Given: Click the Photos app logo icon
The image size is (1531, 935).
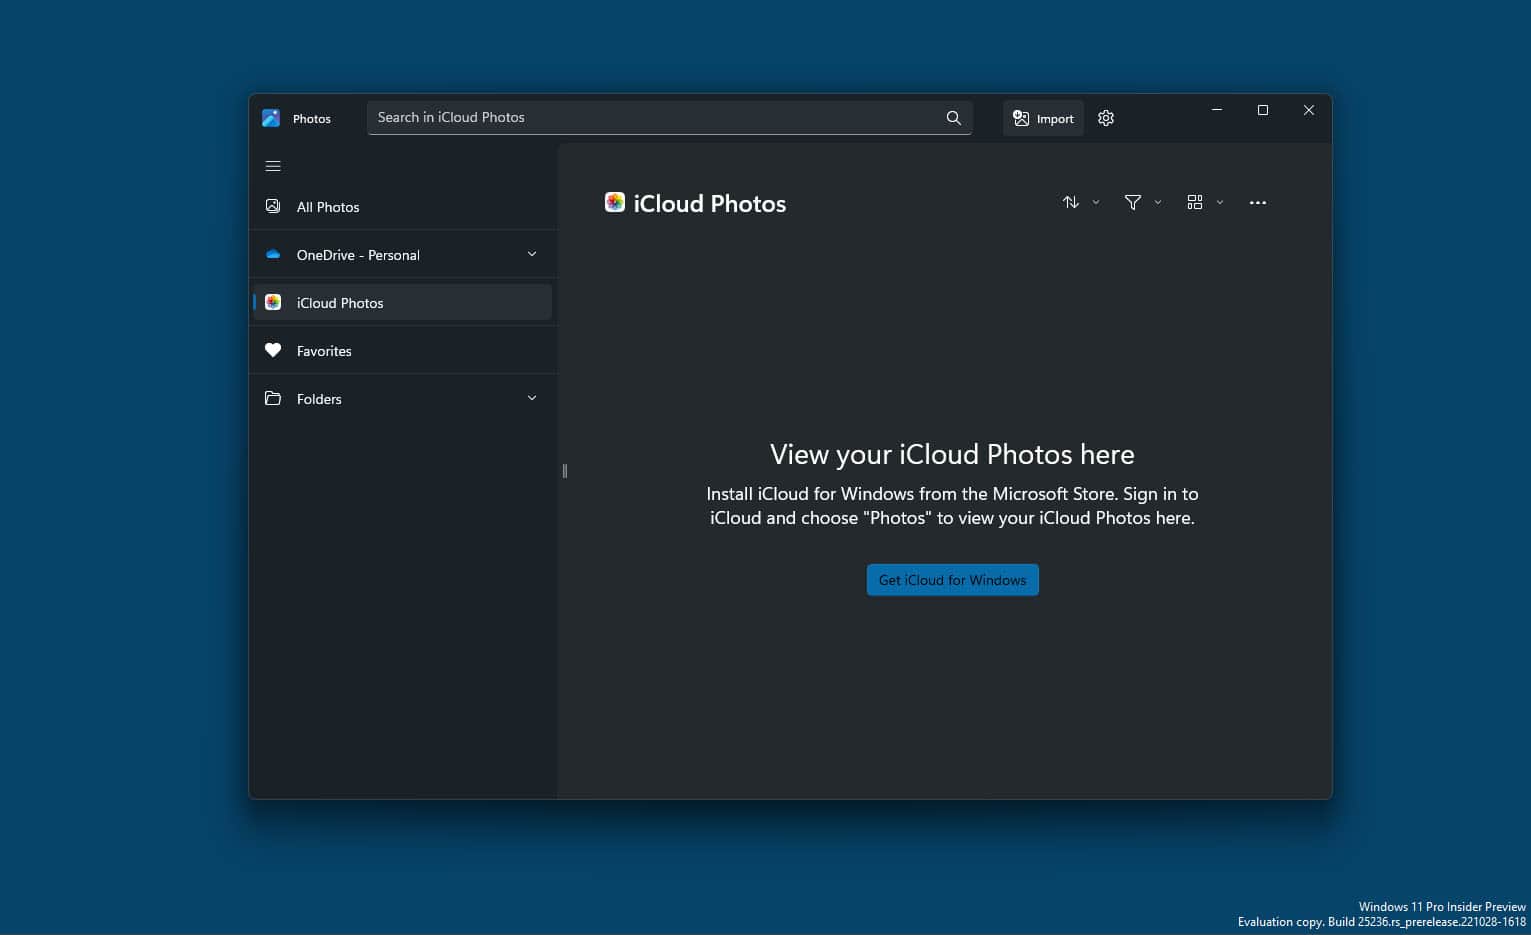Looking at the screenshot, I should [x=271, y=118].
